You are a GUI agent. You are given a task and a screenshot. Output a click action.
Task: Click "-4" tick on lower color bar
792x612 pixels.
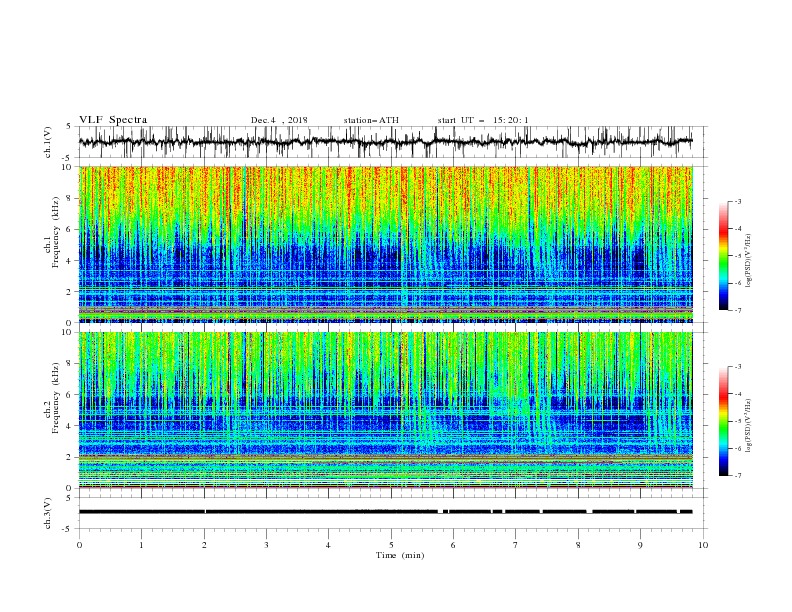(x=738, y=394)
